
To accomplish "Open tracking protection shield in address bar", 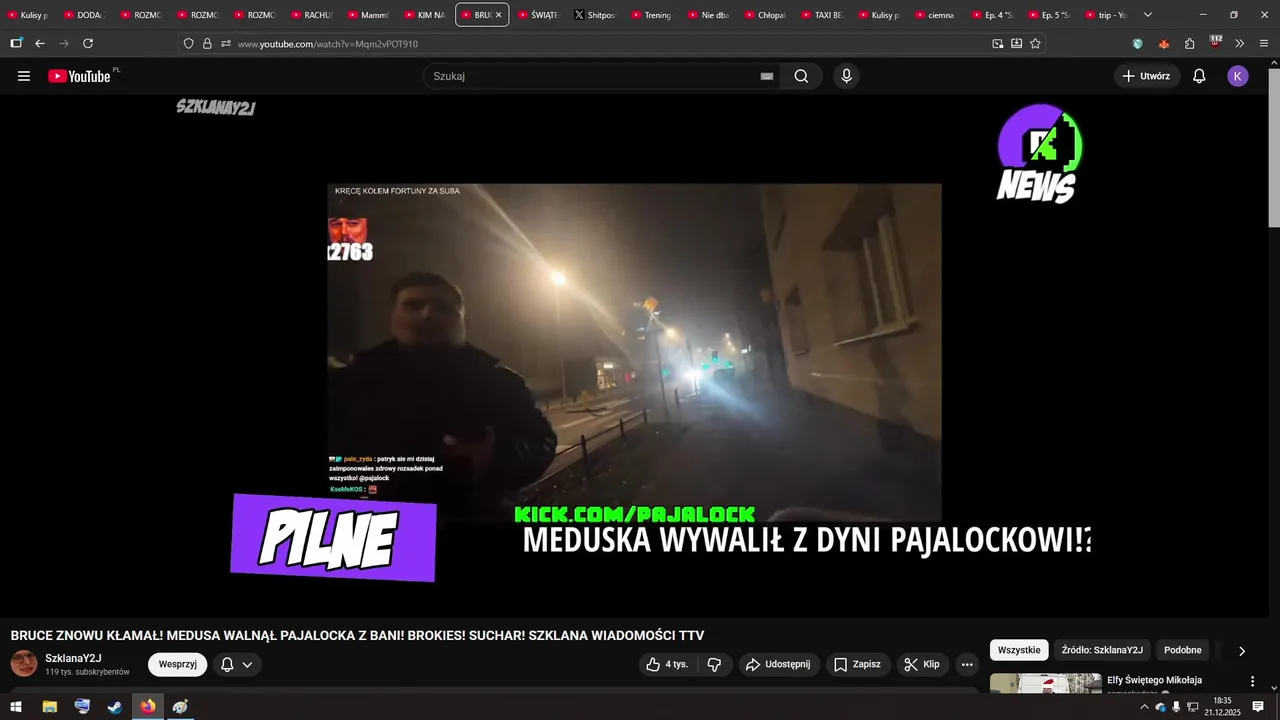I will [x=189, y=44].
